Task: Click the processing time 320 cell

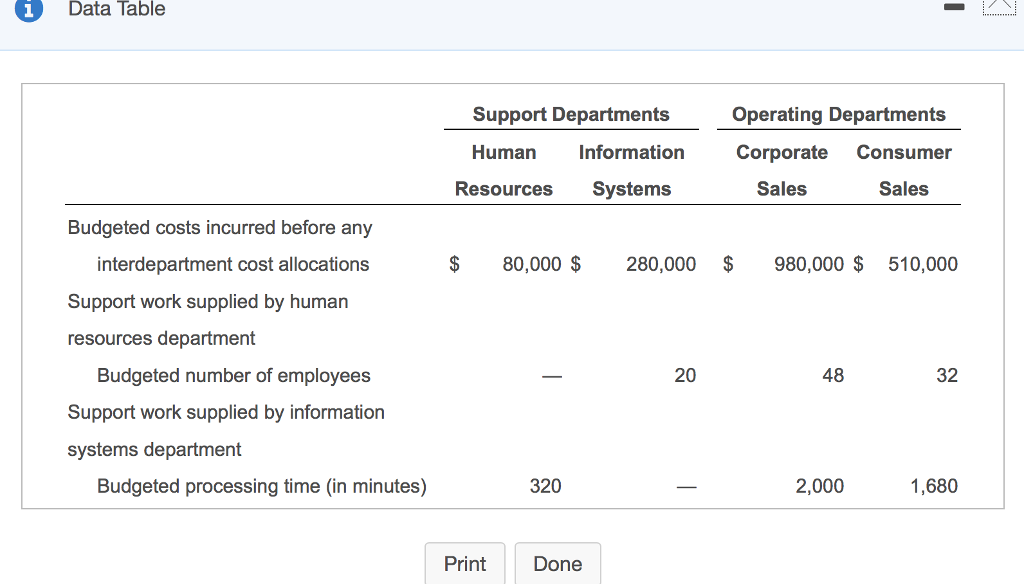Action: (545, 486)
